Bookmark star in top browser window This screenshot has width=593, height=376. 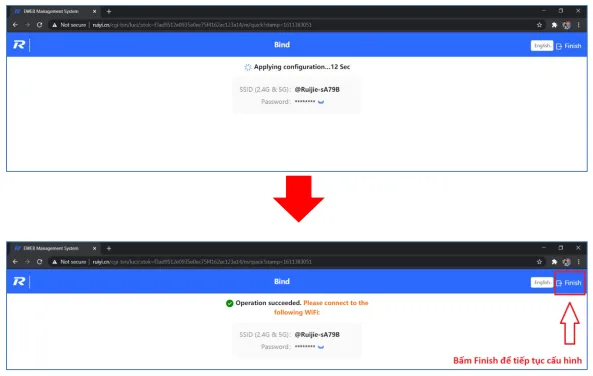(539, 25)
